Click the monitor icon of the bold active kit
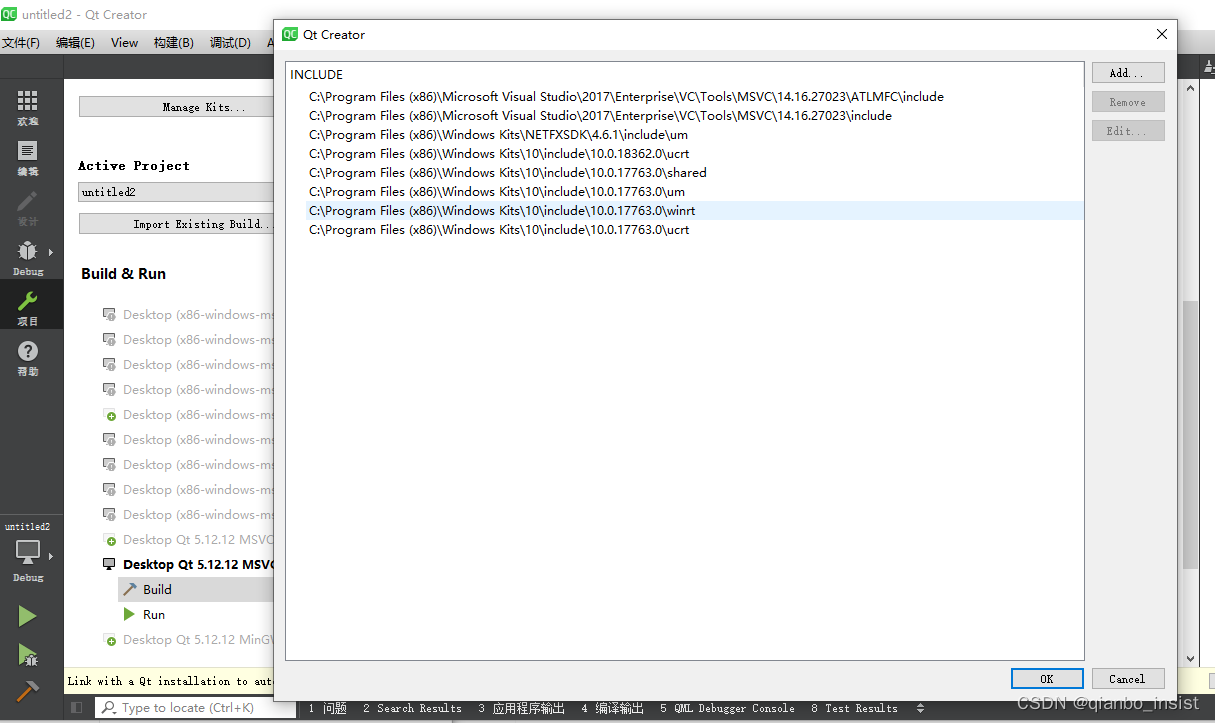Viewport: 1215px width, 723px height. pyautogui.click(x=110, y=564)
